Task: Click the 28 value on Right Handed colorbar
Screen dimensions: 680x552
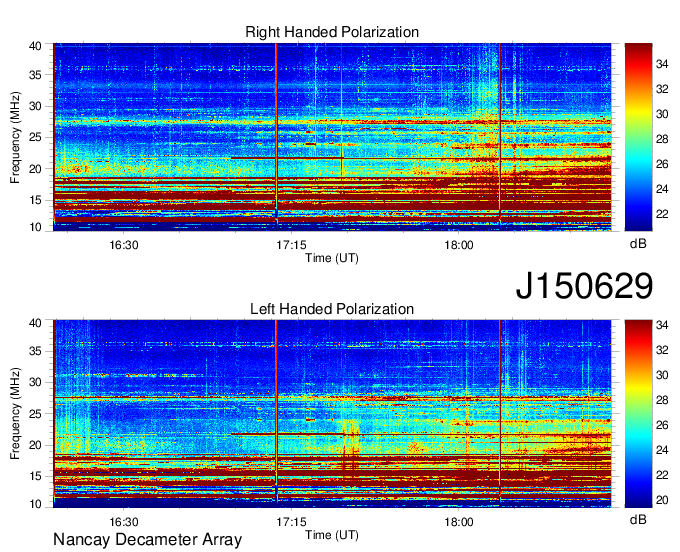Action: (662, 139)
